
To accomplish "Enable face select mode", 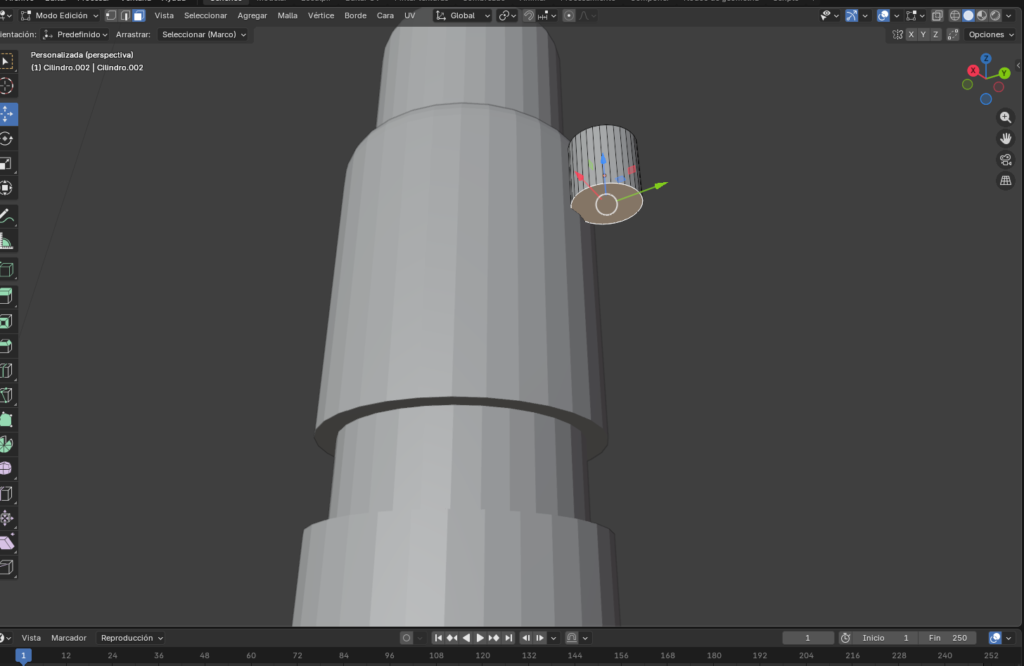I will point(138,16).
